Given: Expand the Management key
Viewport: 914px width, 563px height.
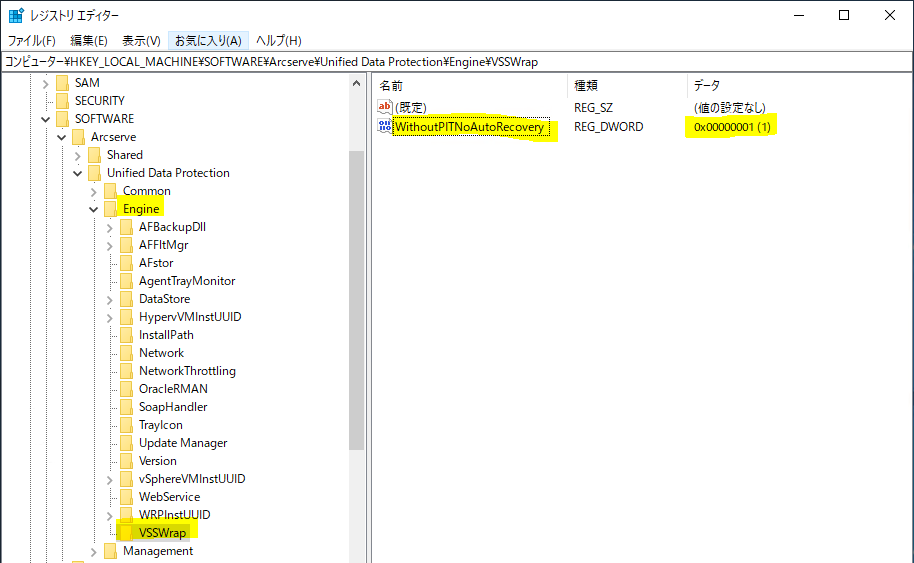Looking at the screenshot, I should point(93,552).
